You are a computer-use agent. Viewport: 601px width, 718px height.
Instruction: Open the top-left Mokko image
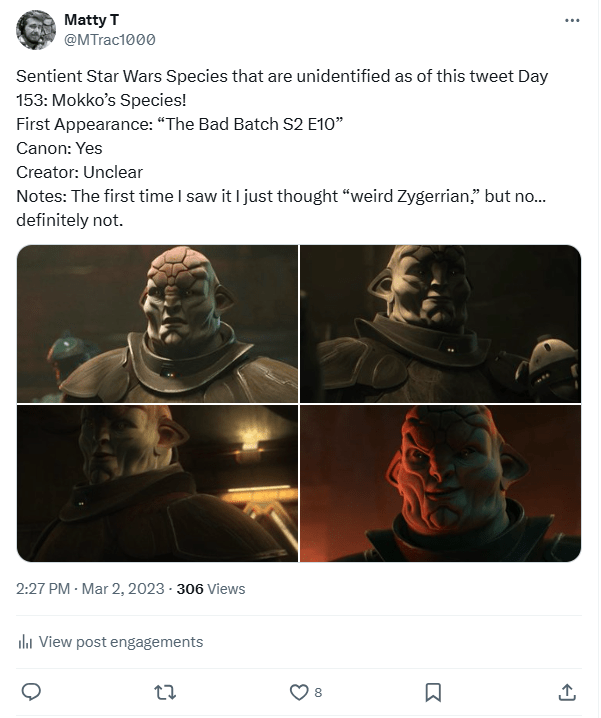click(158, 323)
